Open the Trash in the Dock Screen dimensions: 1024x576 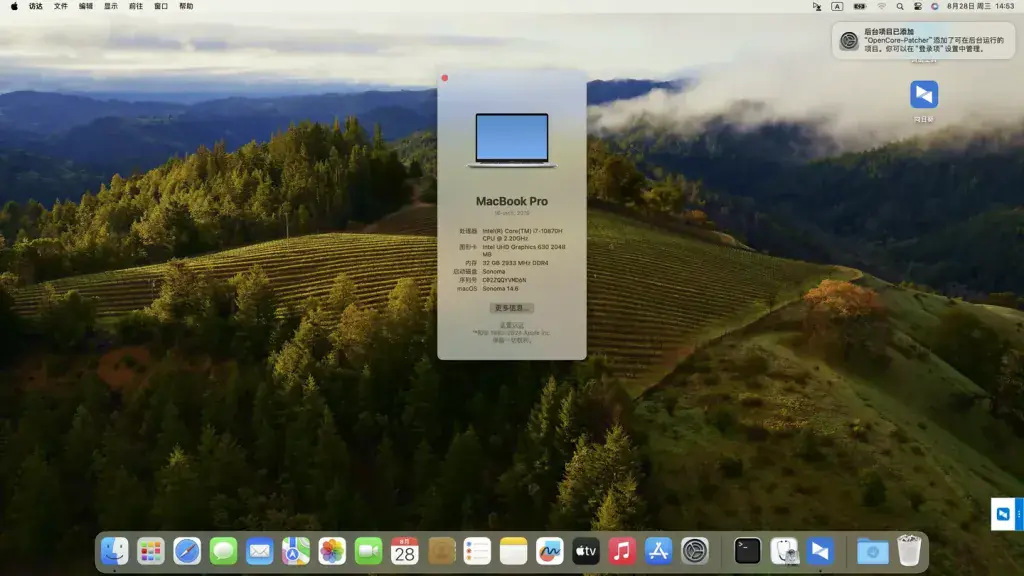[x=908, y=551]
